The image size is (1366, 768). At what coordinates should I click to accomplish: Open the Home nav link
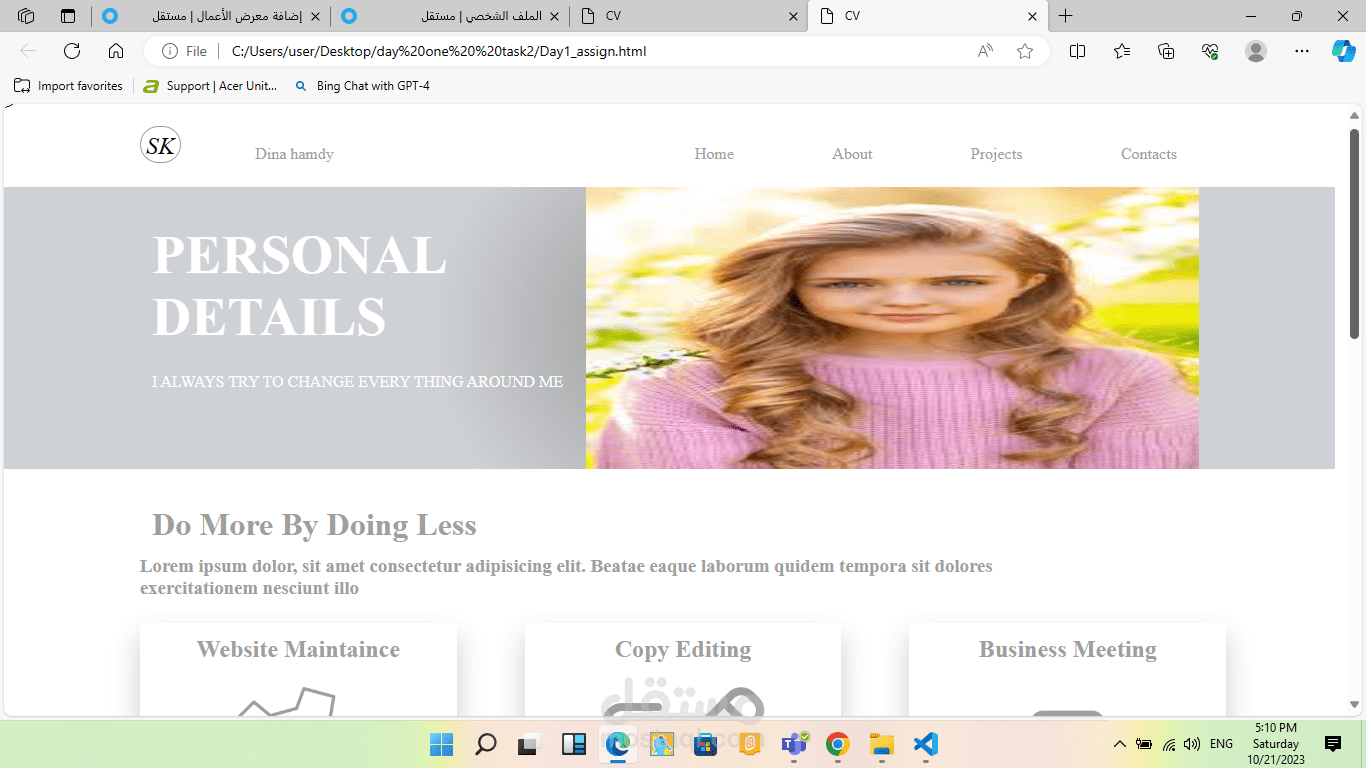(x=714, y=154)
